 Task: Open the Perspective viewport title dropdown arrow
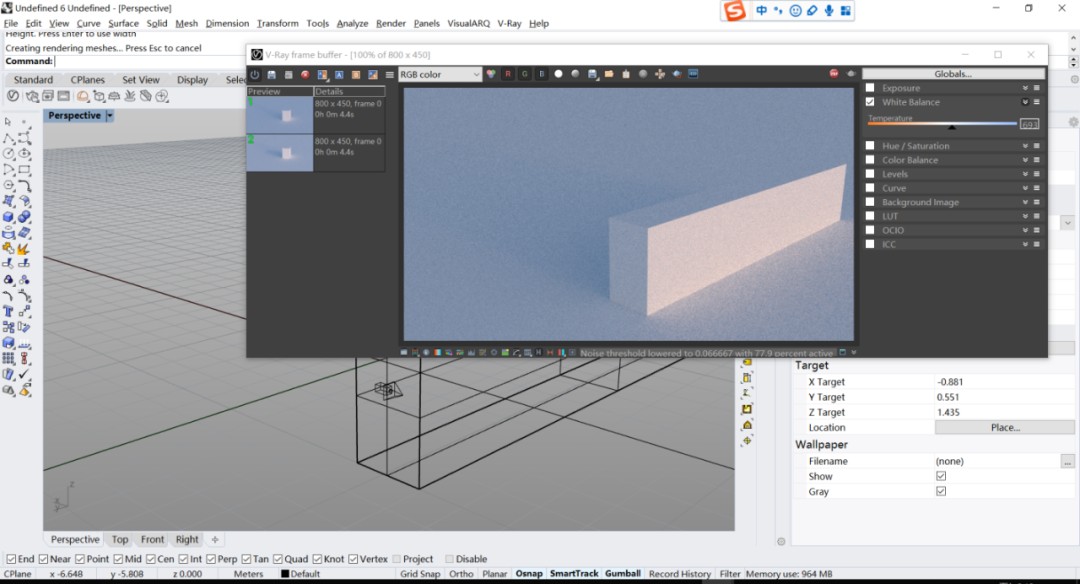point(110,116)
